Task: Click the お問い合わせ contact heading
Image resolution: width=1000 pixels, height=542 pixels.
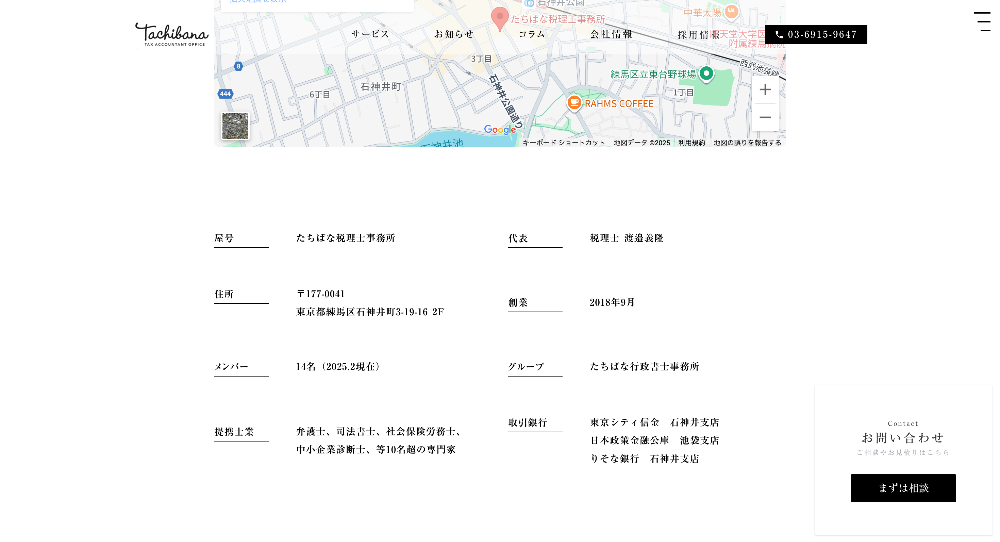Action: 902,437
